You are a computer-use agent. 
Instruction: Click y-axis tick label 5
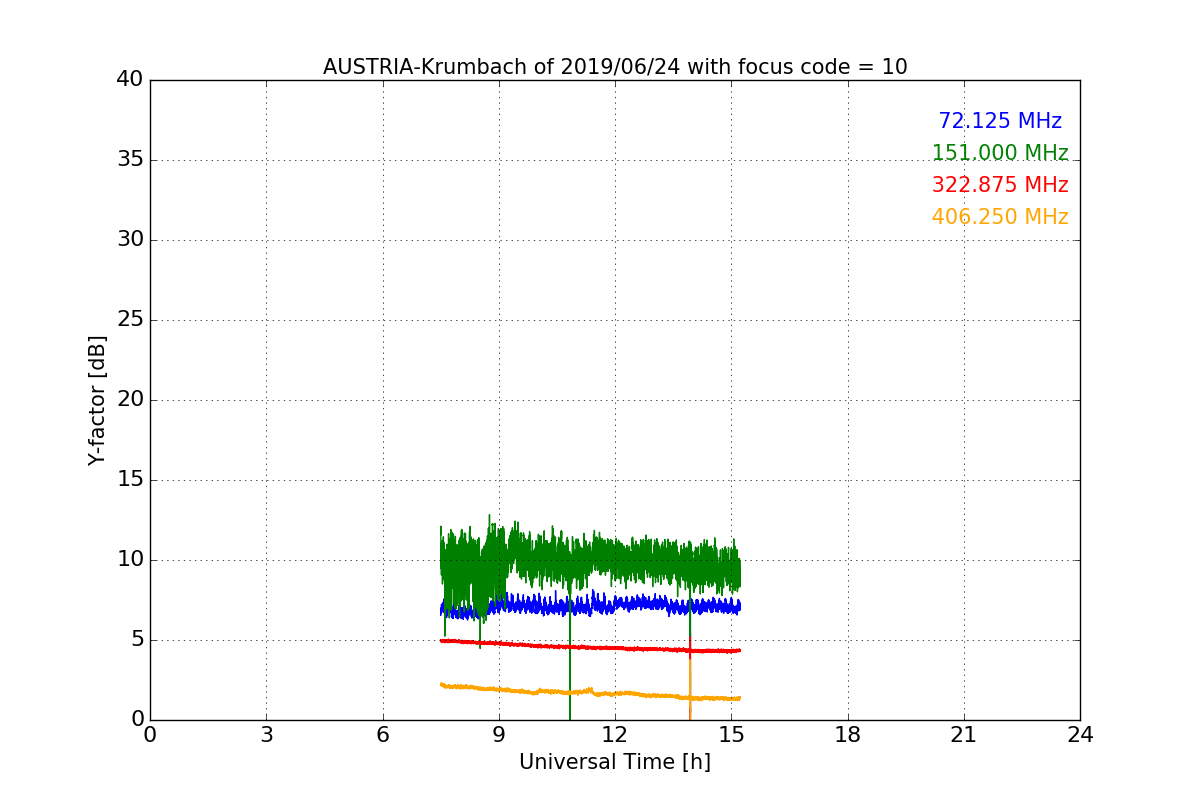click(137, 640)
